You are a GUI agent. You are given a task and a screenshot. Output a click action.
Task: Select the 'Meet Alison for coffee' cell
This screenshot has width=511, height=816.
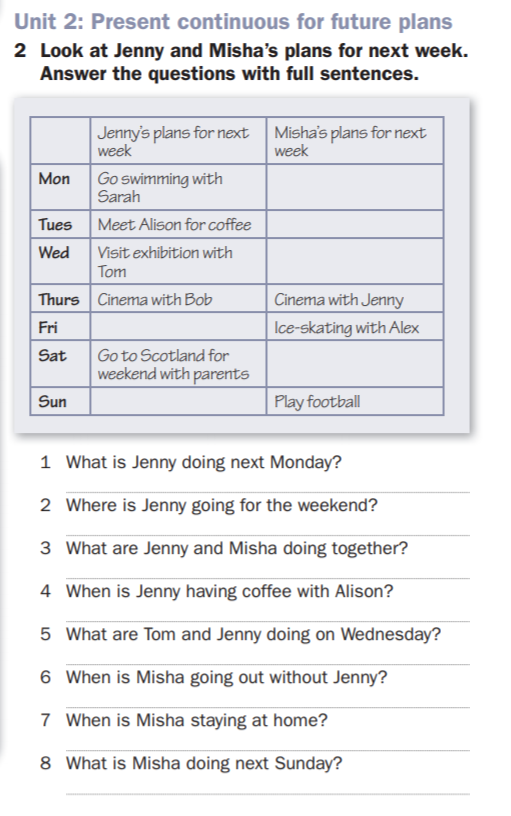point(178,224)
